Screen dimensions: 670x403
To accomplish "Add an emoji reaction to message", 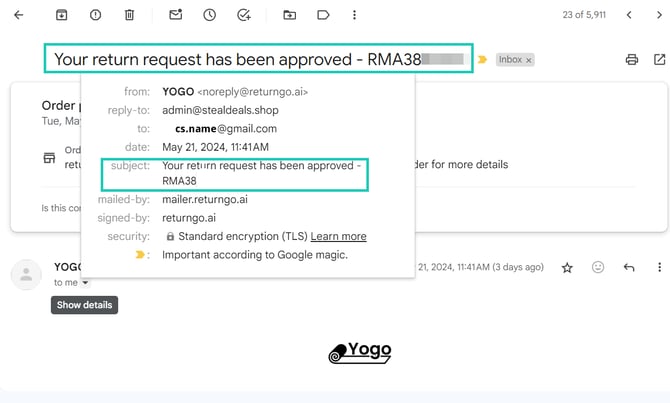I will tap(598, 268).
